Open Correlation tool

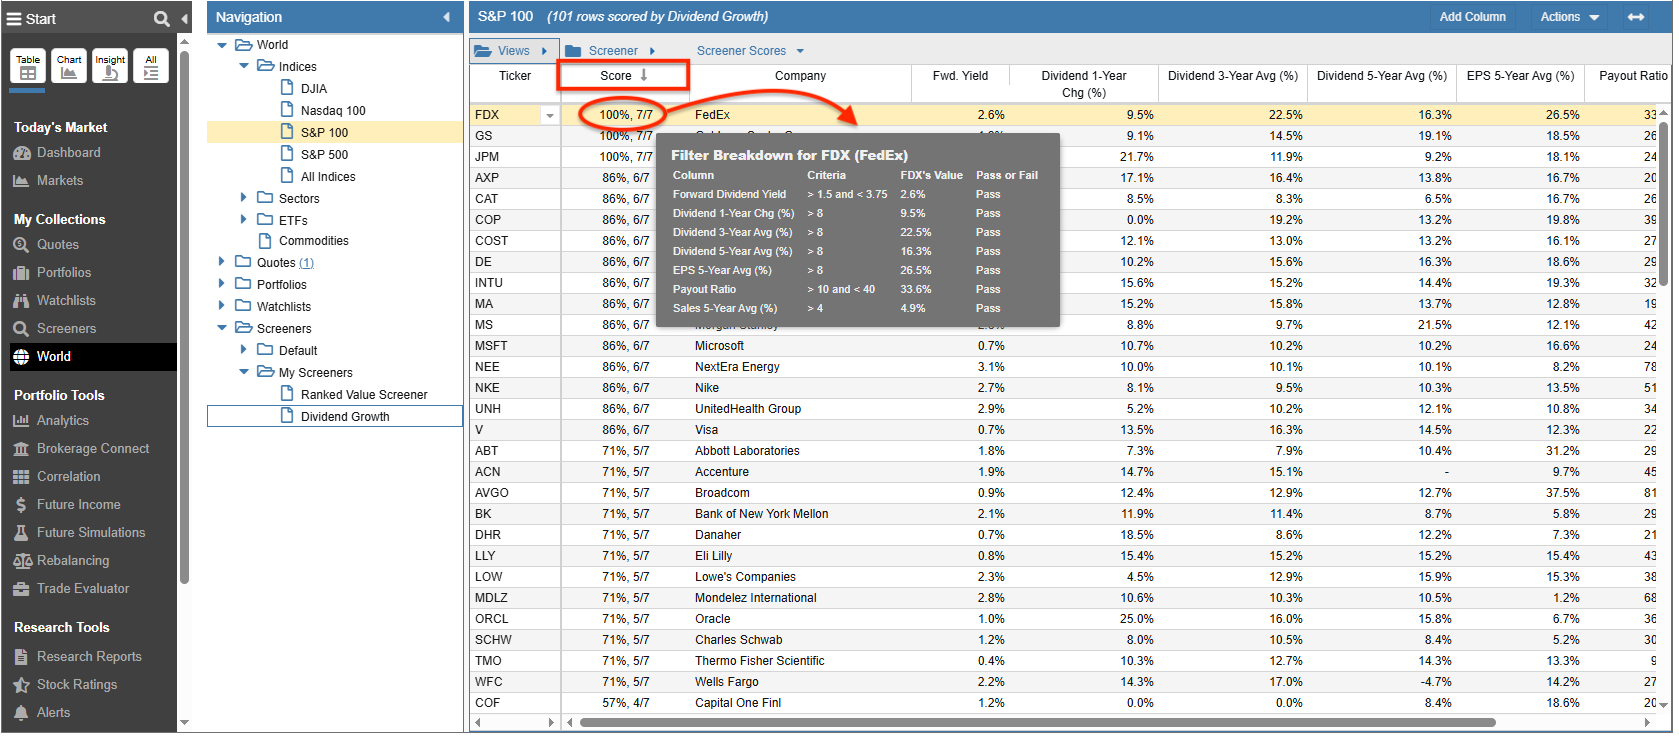click(56, 477)
